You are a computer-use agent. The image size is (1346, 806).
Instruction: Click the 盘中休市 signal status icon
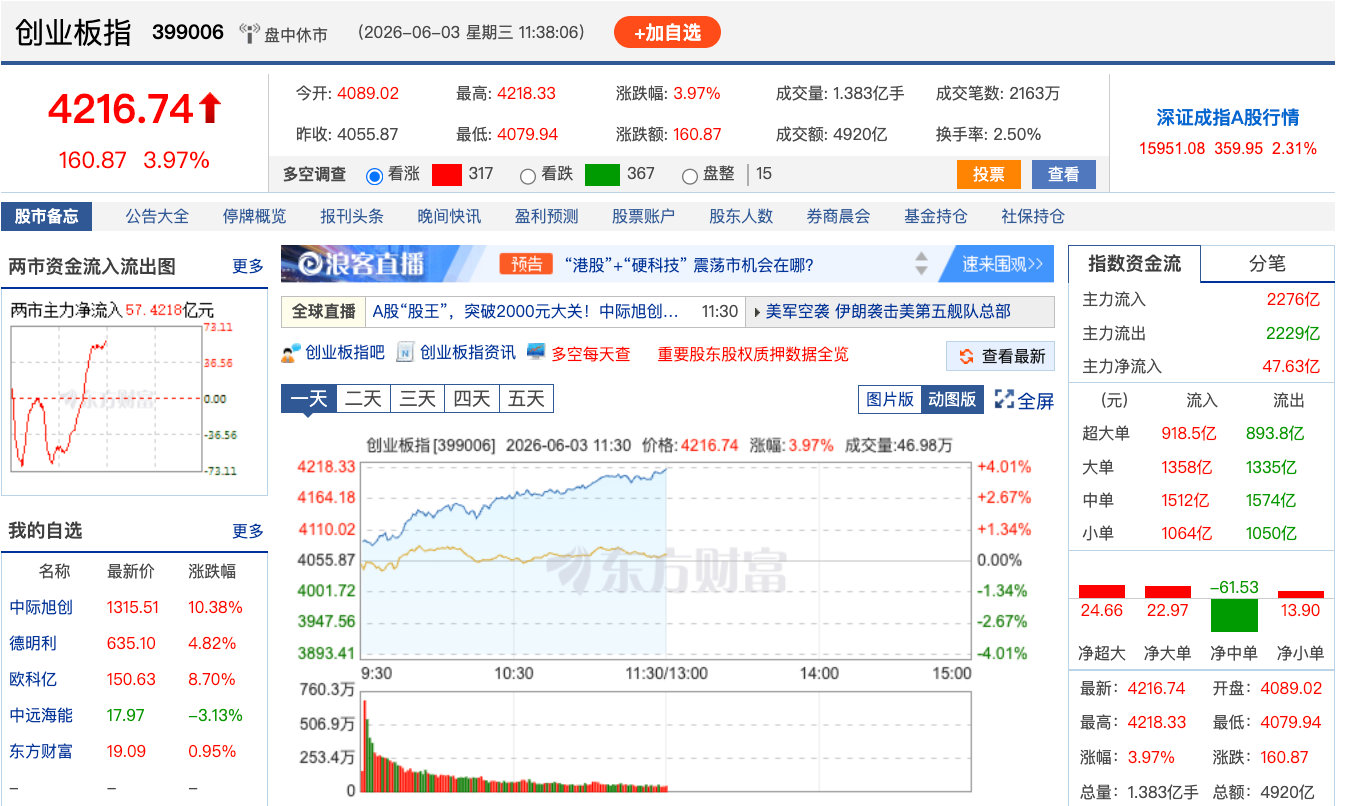[249, 33]
